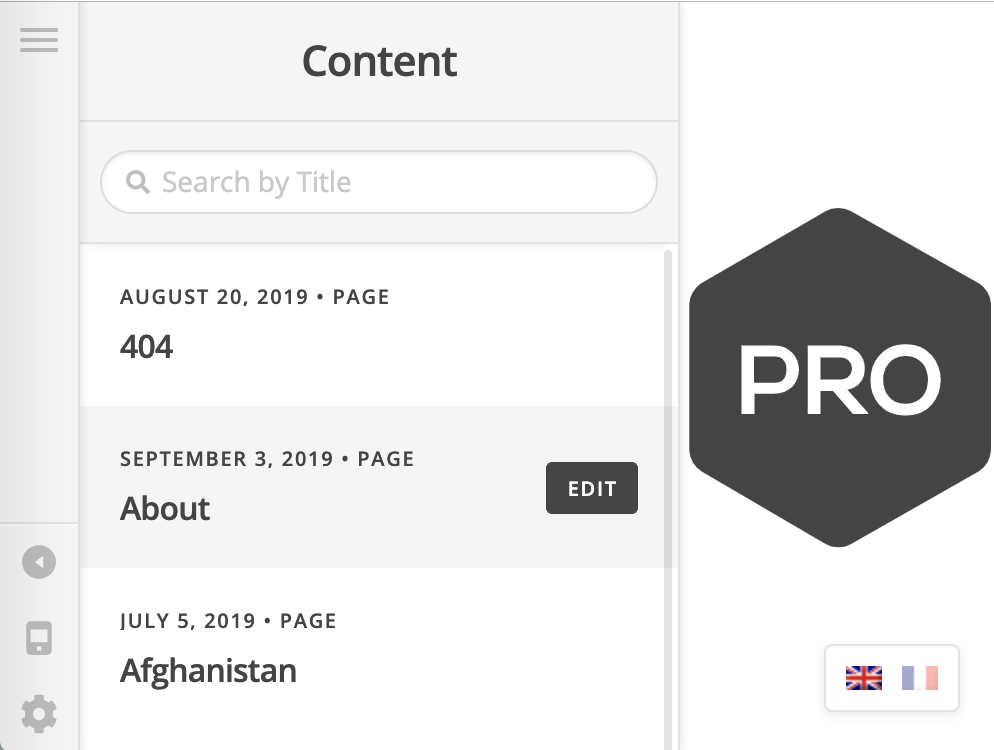The height and width of the screenshot is (750, 994).
Task: Open the hamburger menu icon
Action: pyautogui.click(x=39, y=40)
